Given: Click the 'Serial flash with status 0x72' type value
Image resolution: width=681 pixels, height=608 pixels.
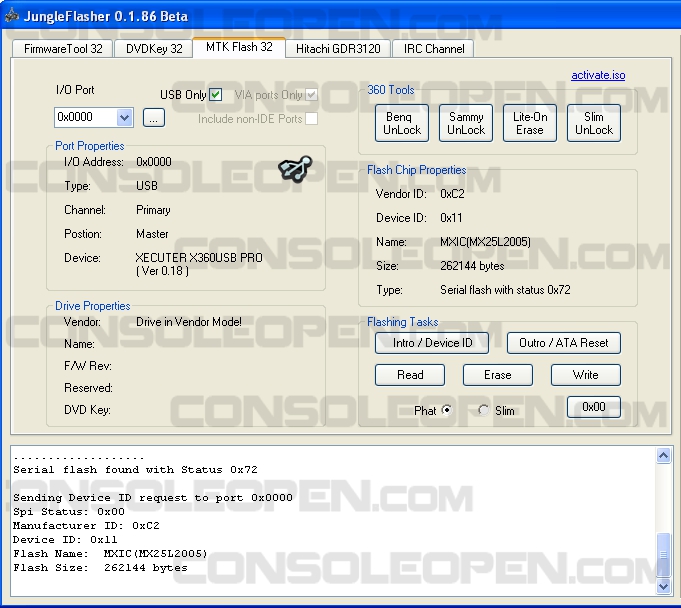Looking at the screenshot, I should pyautogui.click(x=505, y=290).
